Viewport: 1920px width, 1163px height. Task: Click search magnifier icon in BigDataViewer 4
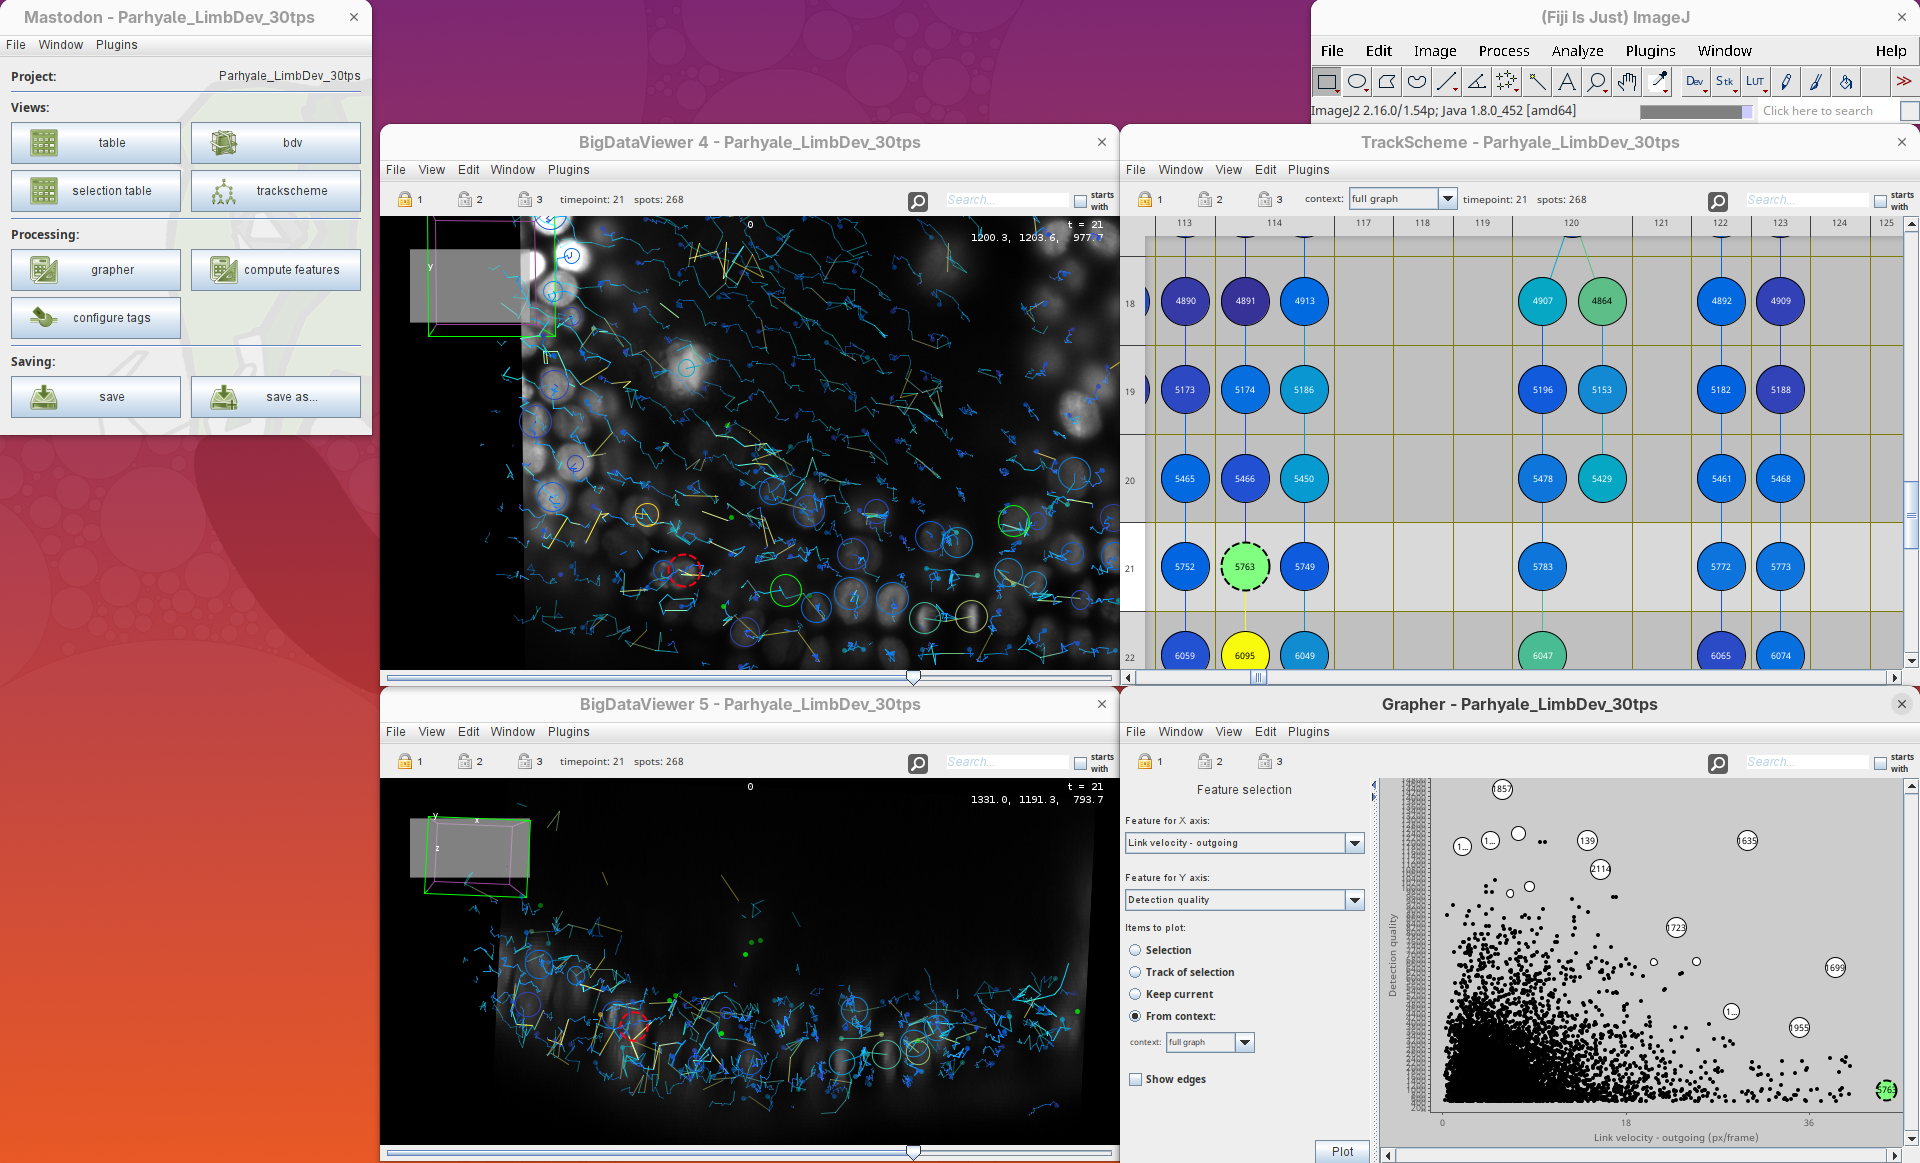click(917, 201)
